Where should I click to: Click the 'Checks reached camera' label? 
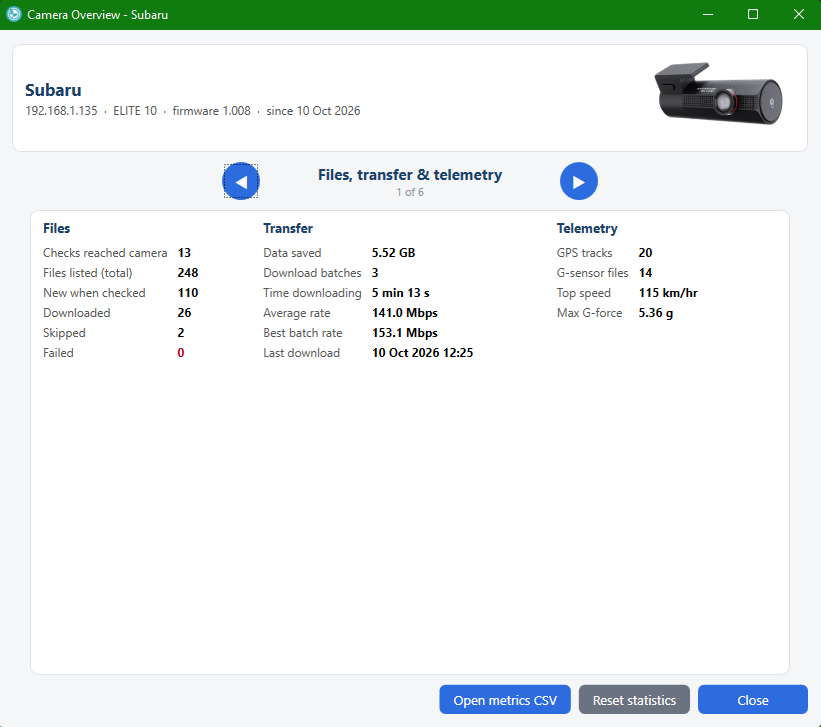coord(105,253)
